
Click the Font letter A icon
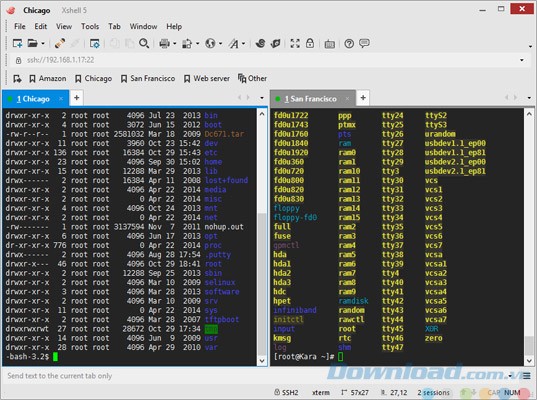pos(234,43)
